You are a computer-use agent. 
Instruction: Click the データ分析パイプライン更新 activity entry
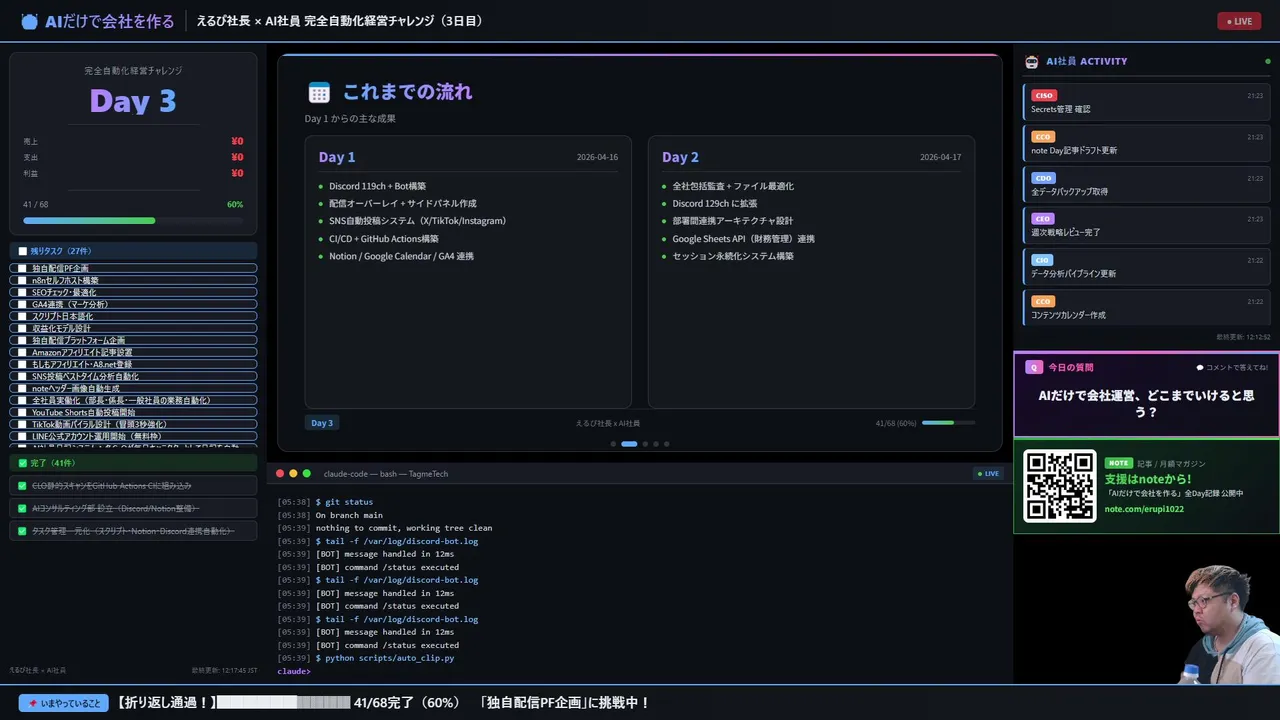point(1146,265)
